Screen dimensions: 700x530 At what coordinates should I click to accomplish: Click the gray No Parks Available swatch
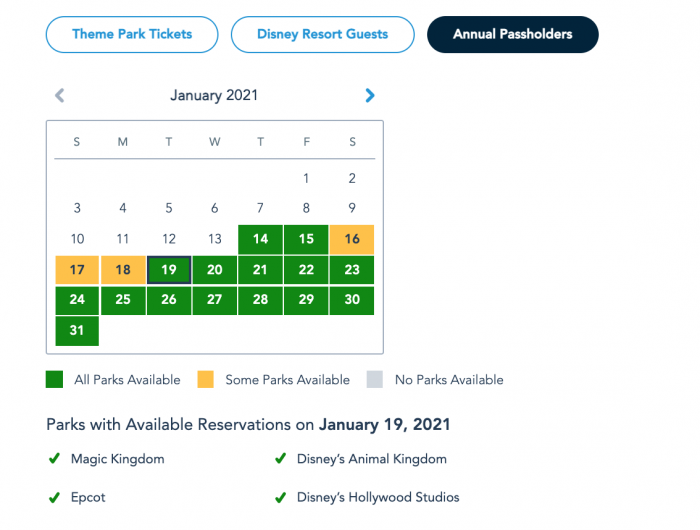[x=376, y=380]
